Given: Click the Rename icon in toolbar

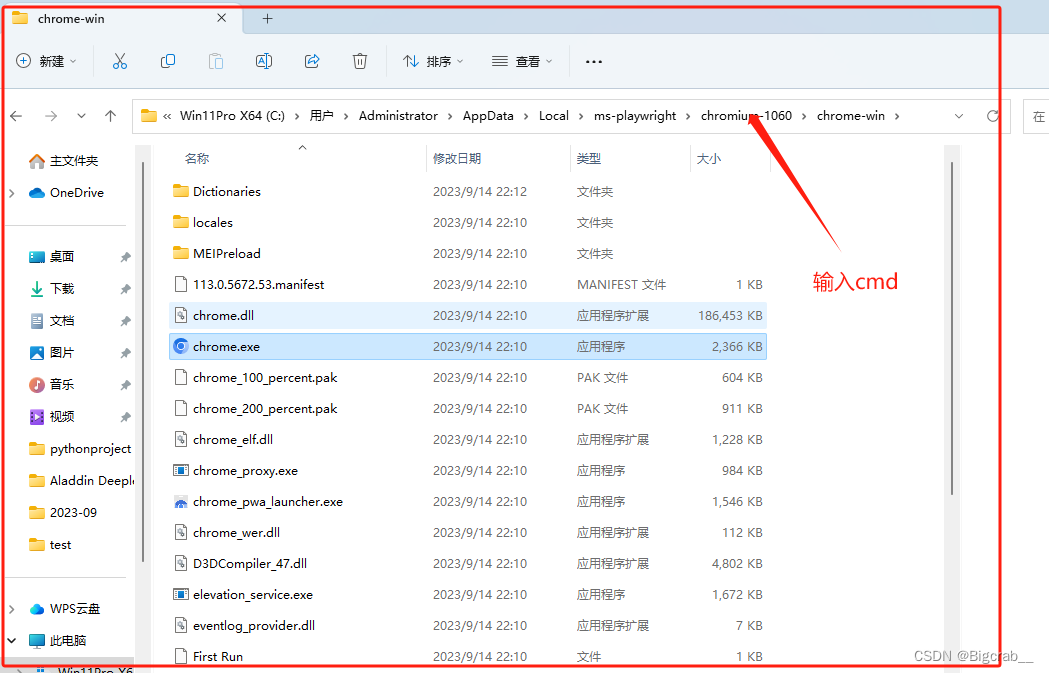Looking at the screenshot, I should click(x=264, y=62).
